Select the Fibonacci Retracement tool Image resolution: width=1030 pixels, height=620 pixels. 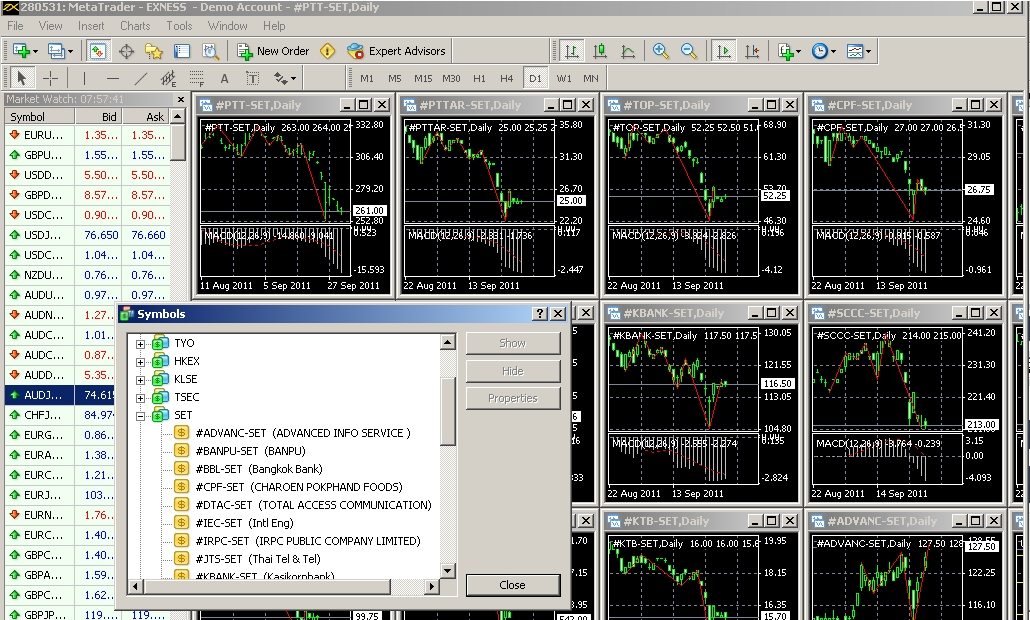pos(196,78)
